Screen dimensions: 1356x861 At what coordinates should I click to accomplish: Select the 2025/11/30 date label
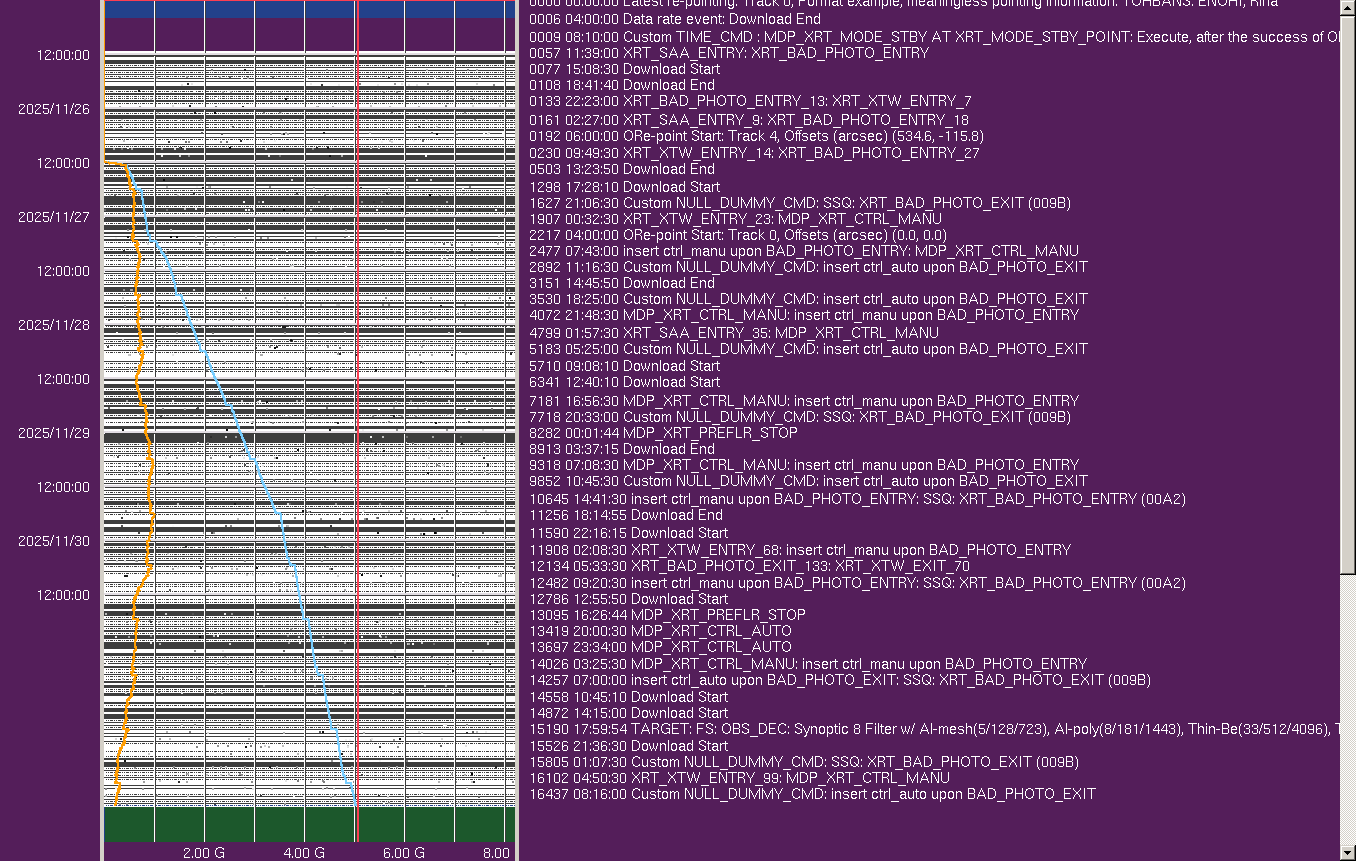[54, 541]
